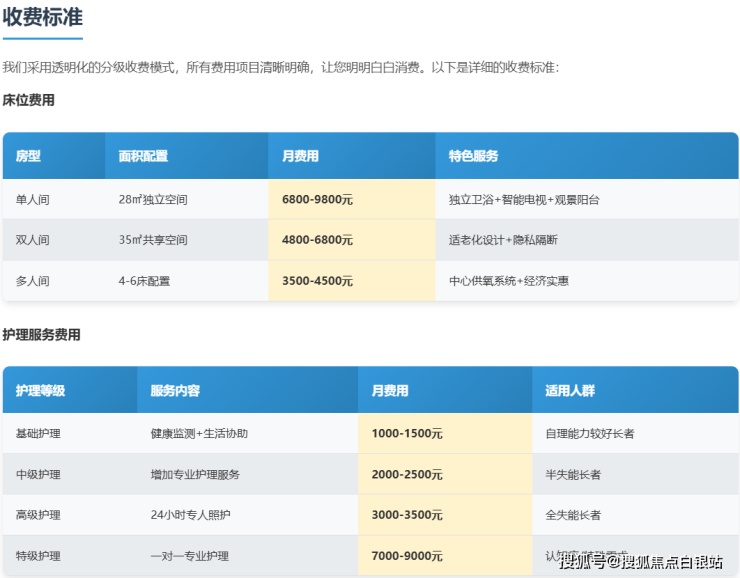Image resolution: width=740 pixels, height=578 pixels.
Task: Click the 护理等级 column header
Action: click(x=41, y=390)
